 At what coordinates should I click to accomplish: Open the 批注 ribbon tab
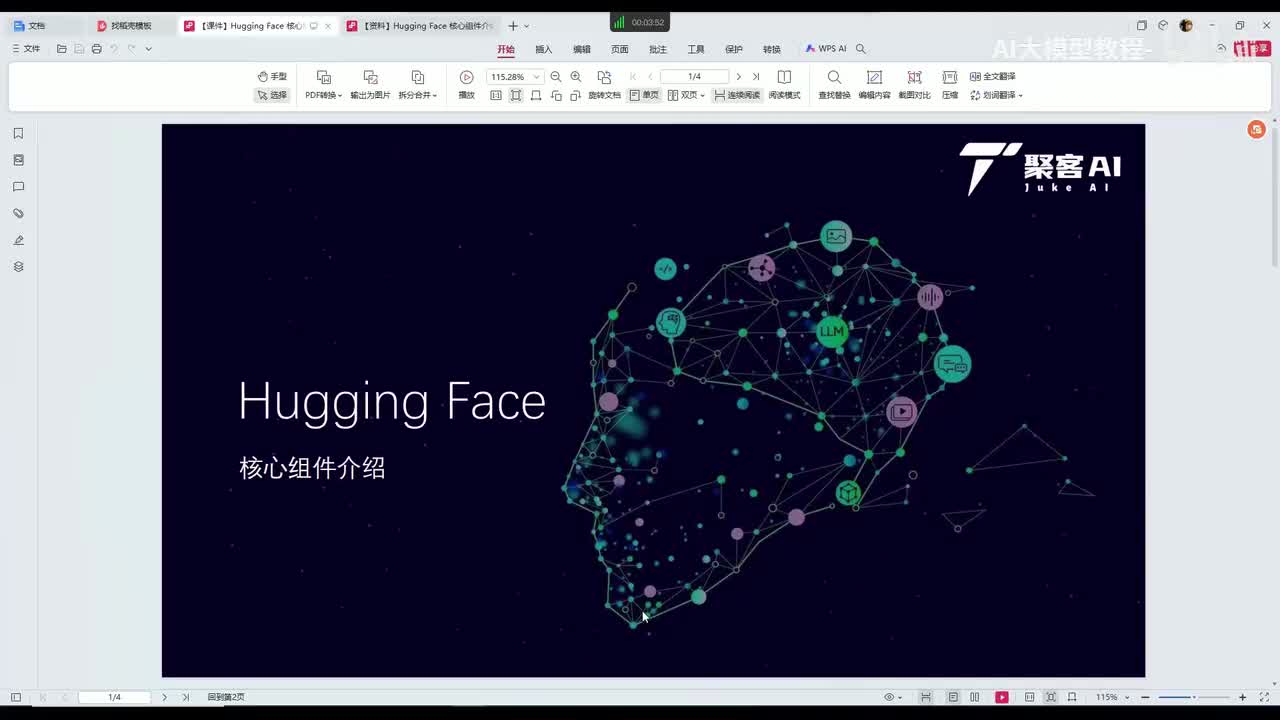[658, 49]
